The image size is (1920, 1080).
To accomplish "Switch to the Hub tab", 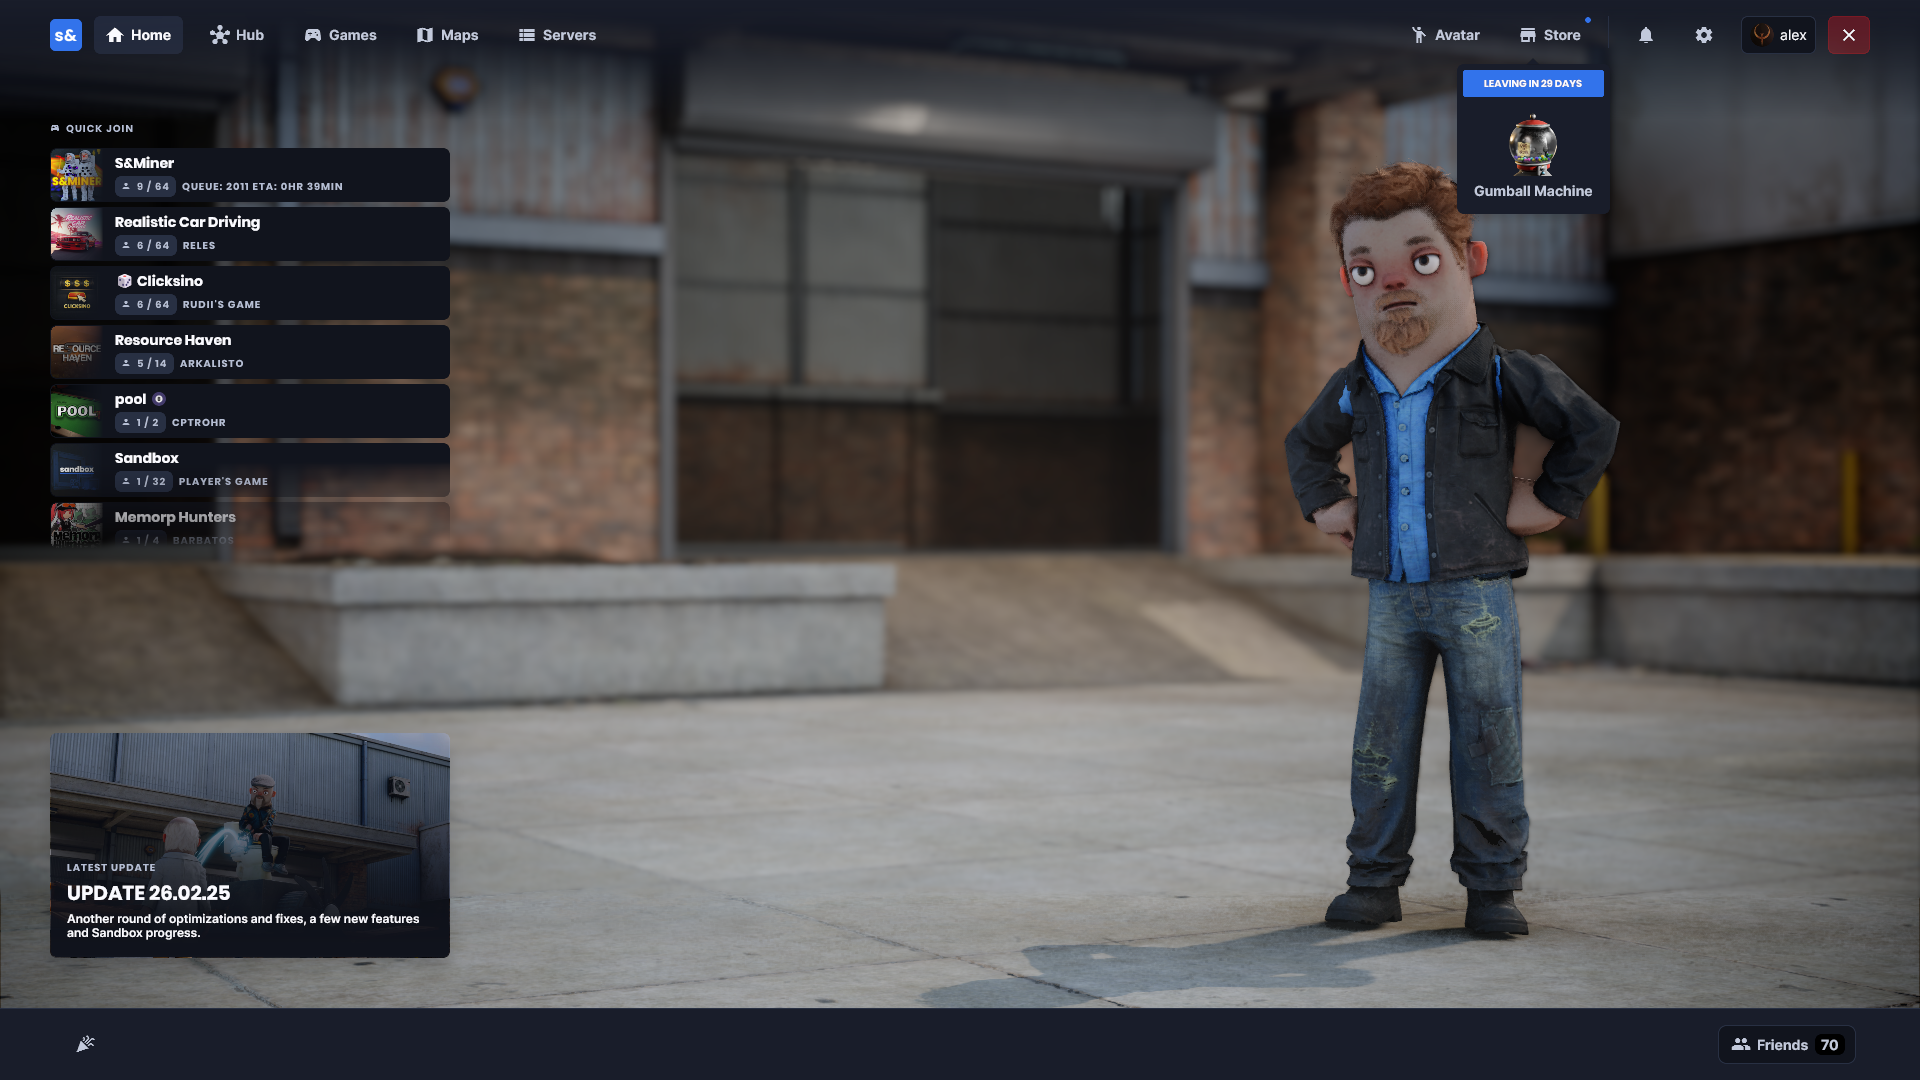I will pyautogui.click(x=237, y=35).
